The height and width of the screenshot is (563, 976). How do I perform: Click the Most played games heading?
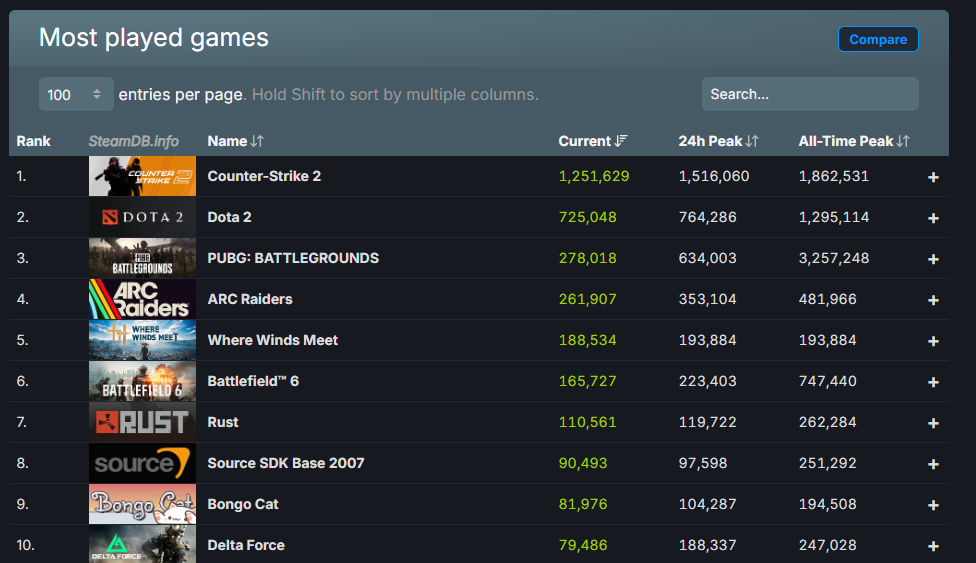point(154,38)
